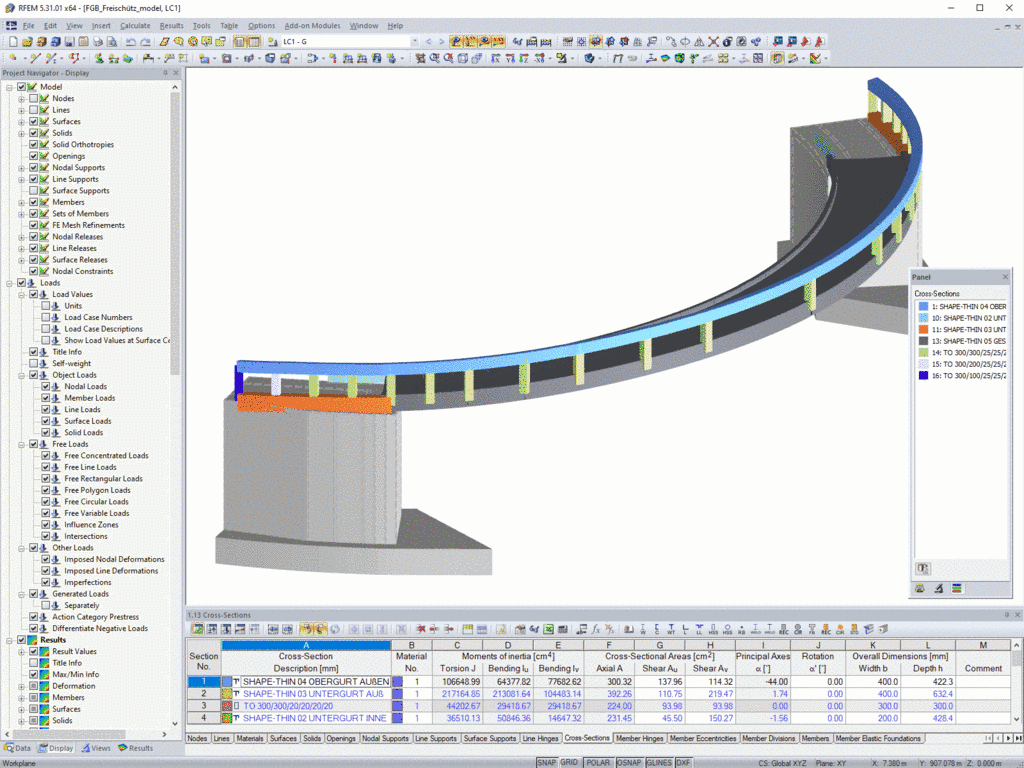Click the formula fx icon in table toolbar
This screenshot has width=1024, height=768.
tap(596, 630)
